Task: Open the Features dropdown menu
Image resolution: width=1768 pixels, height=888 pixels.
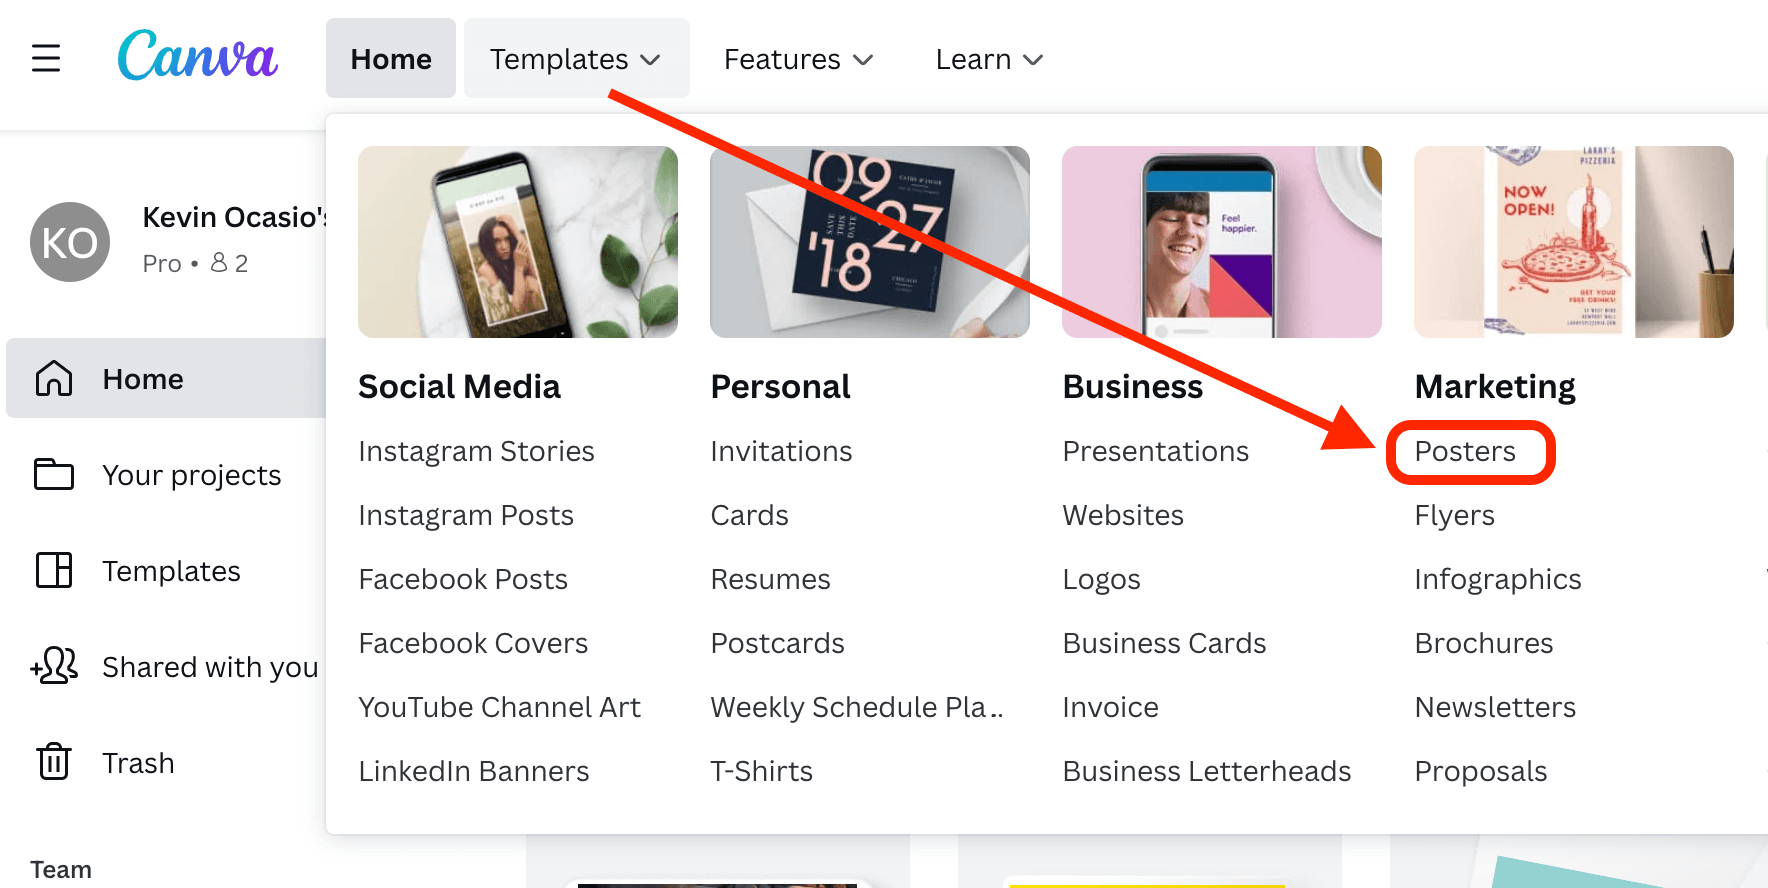Action: tap(798, 59)
